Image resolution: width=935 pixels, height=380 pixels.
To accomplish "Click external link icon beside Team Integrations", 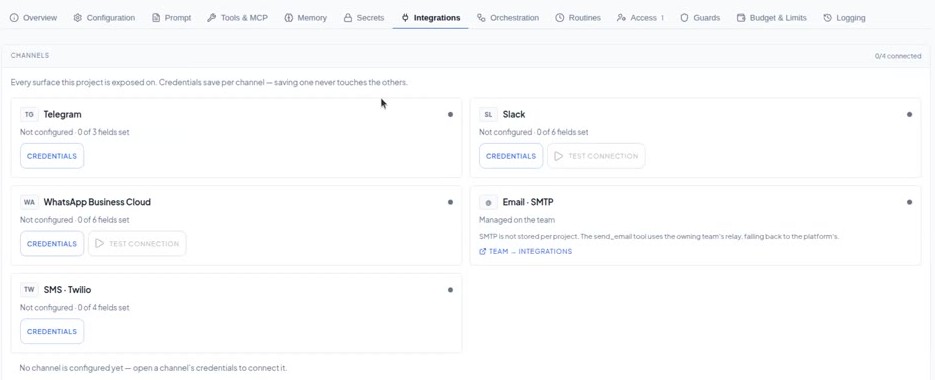I will [482, 252].
